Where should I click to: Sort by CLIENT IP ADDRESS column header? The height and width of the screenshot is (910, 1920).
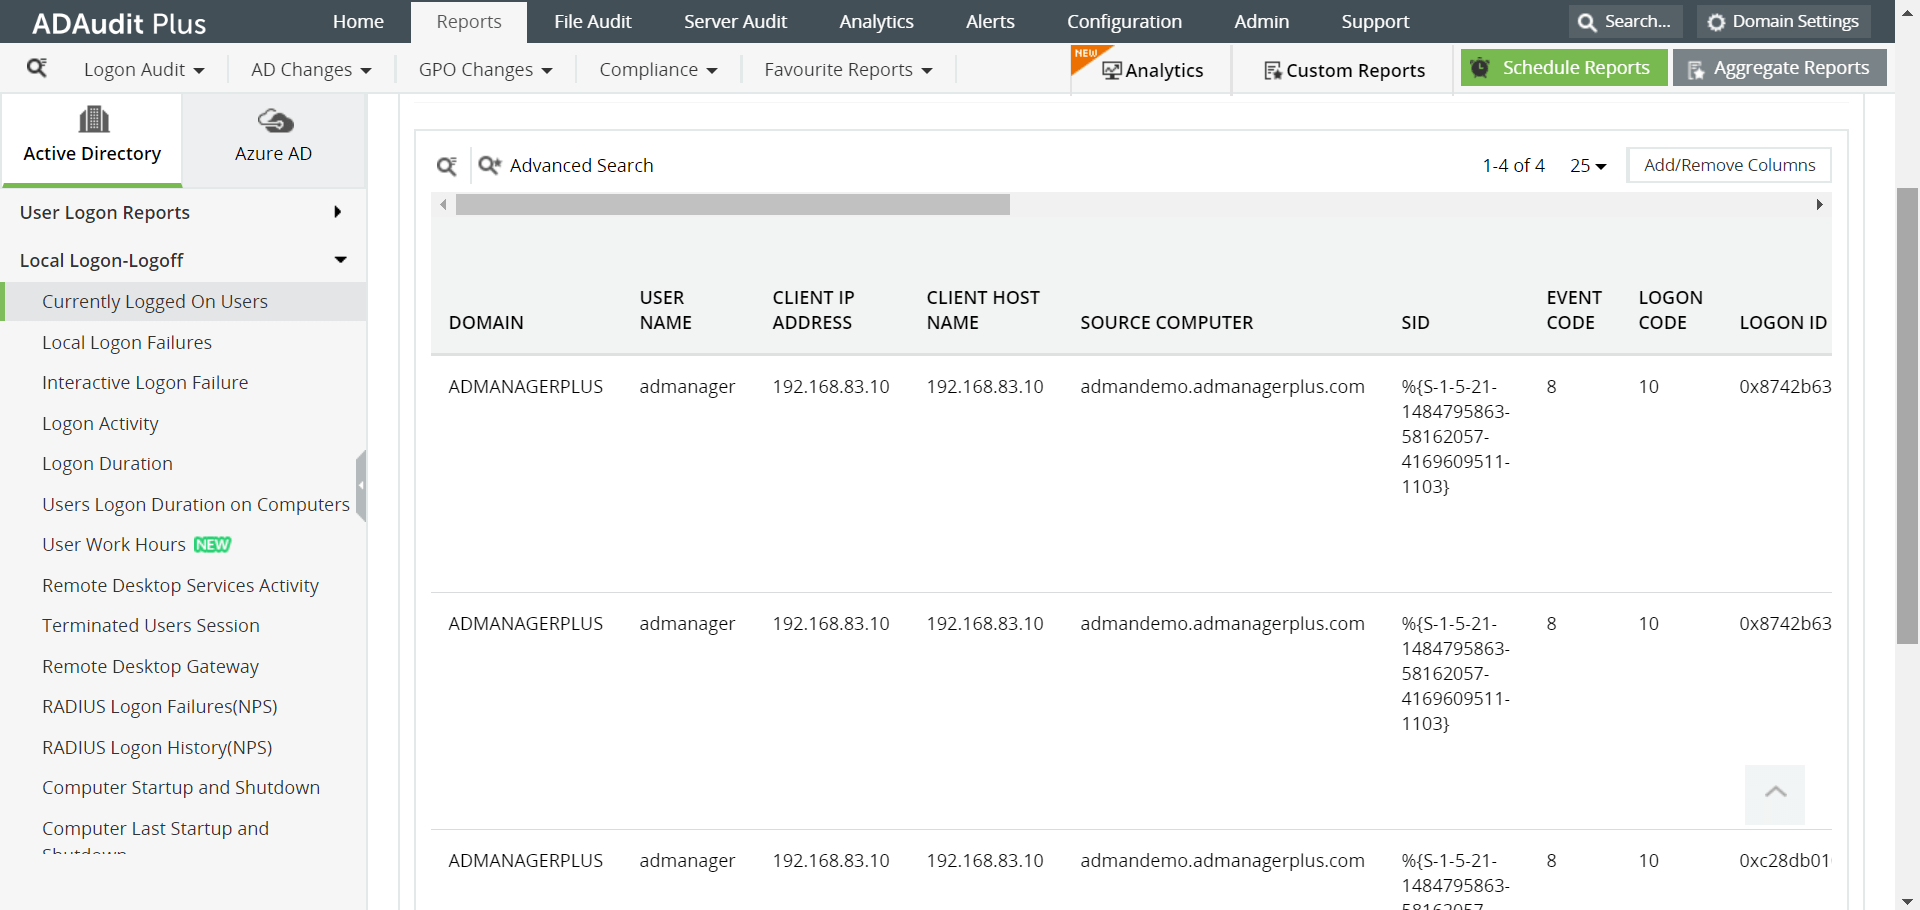coord(813,310)
